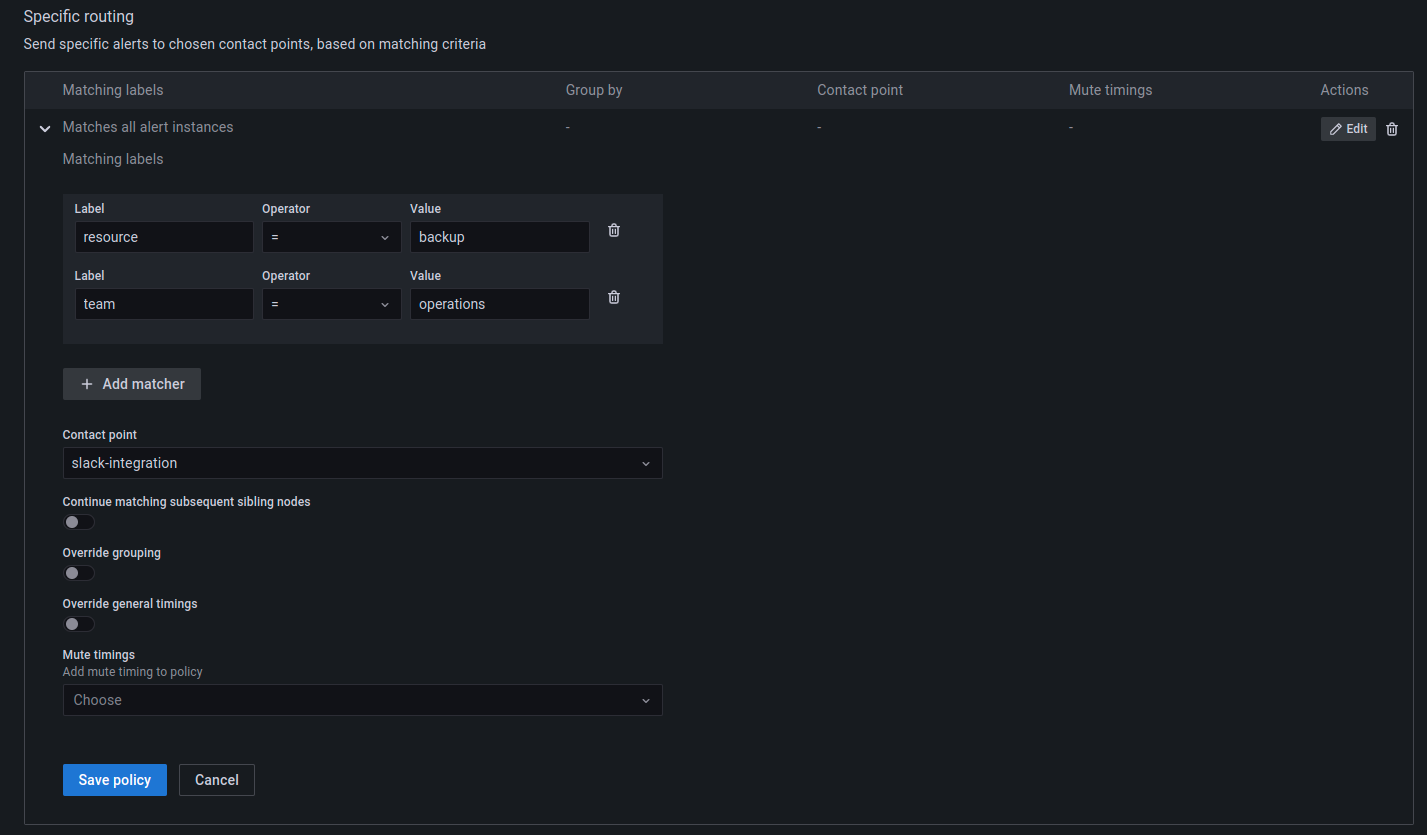The width and height of the screenshot is (1427, 835).
Task: Open the operator dropdown for resource label
Action: point(331,237)
